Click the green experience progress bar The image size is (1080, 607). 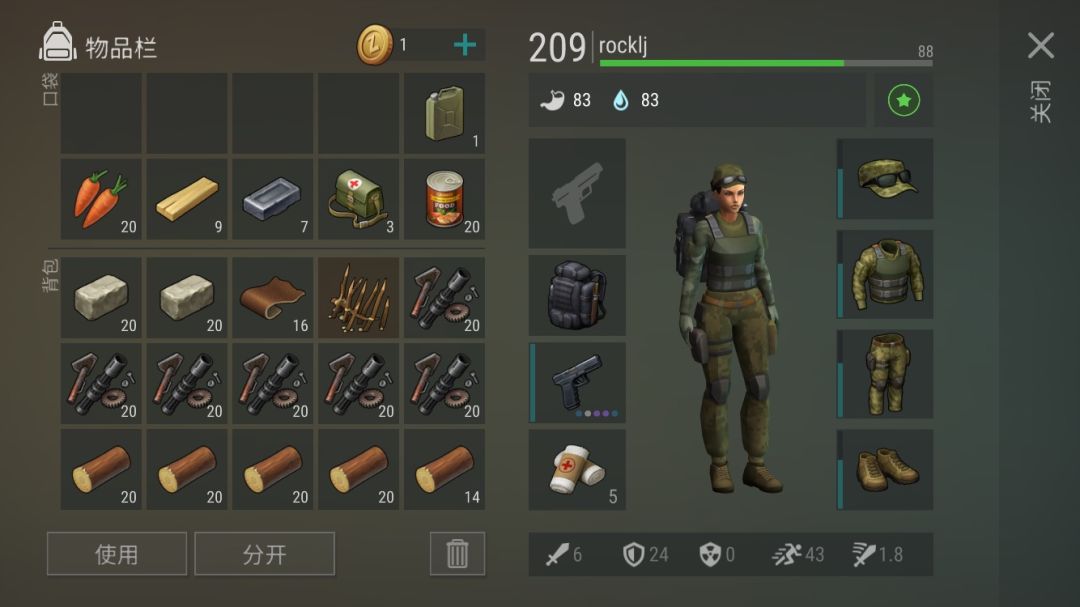click(766, 63)
